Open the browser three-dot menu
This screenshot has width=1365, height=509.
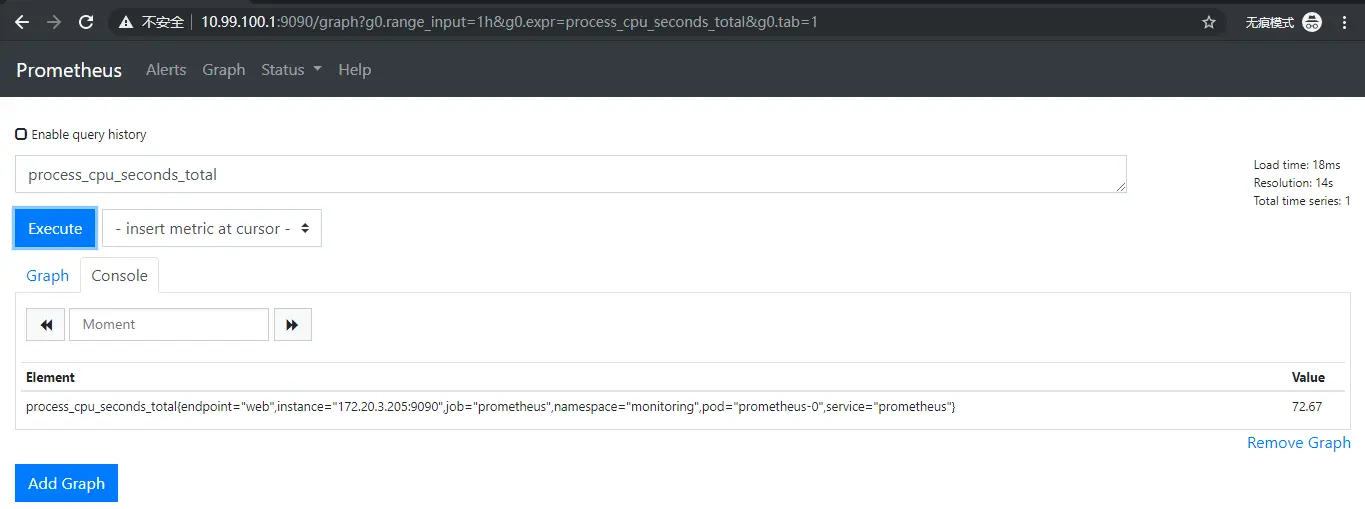1345,22
